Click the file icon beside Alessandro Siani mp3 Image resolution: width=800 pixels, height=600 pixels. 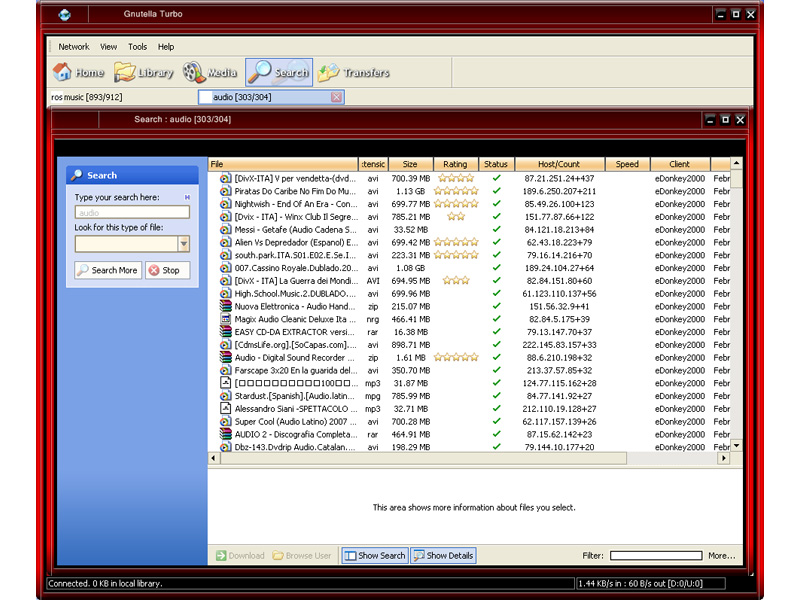coord(226,409)
